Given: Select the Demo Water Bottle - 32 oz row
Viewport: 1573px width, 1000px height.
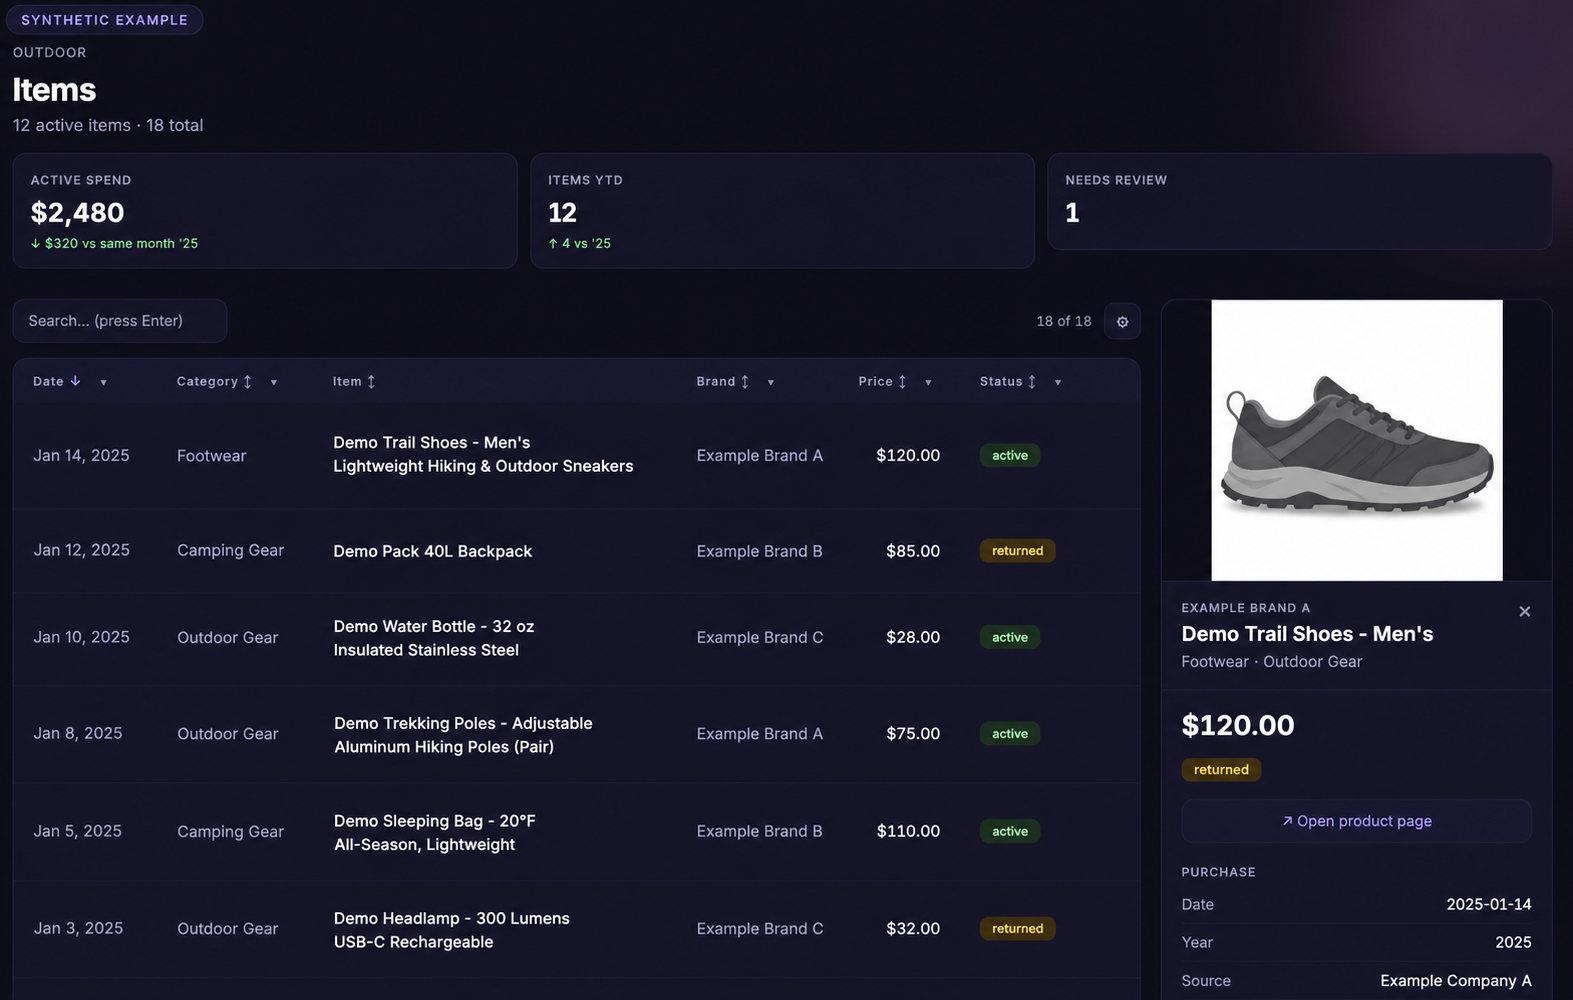Looking at the screenshot, I should 576,638.
